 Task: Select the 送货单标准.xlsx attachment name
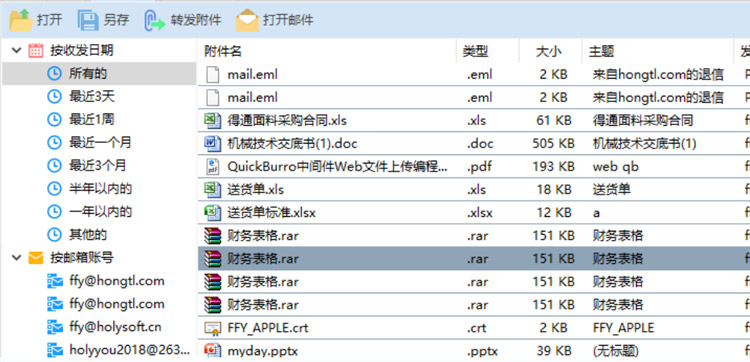[x=271, y=212]
